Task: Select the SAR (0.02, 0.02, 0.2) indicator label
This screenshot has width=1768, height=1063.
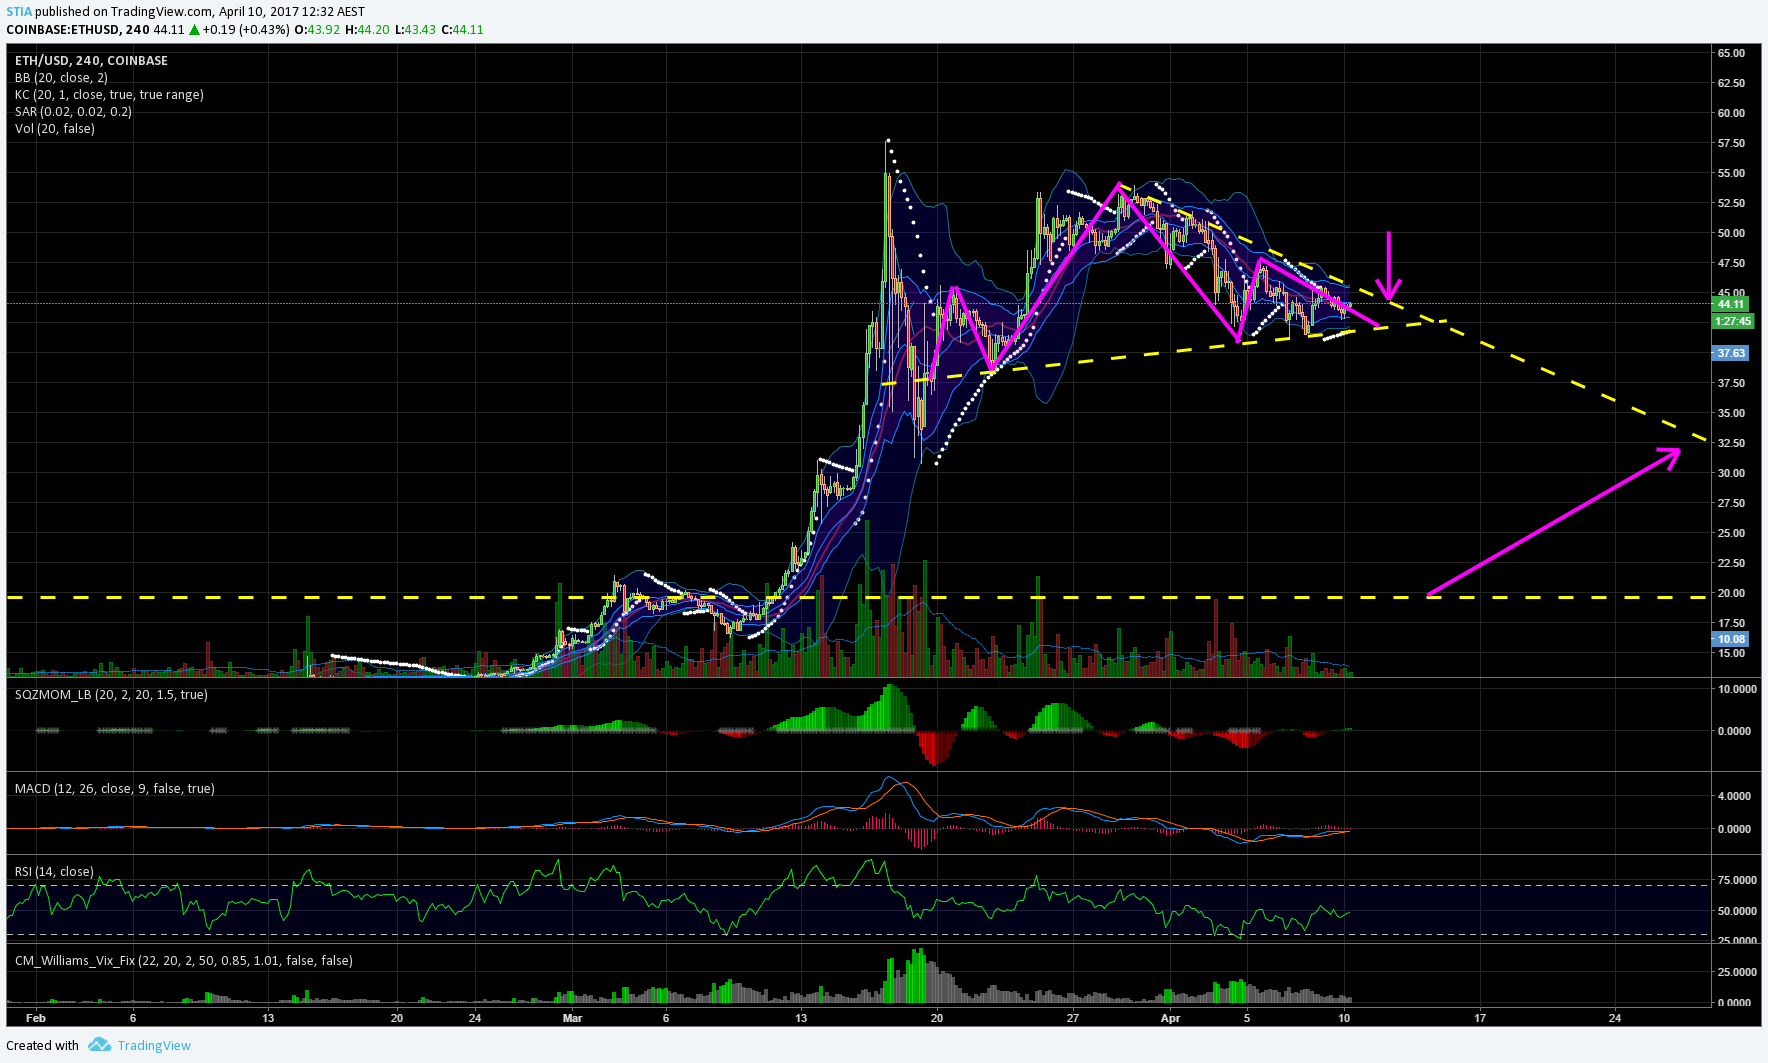Action: (x=73, y=112)
